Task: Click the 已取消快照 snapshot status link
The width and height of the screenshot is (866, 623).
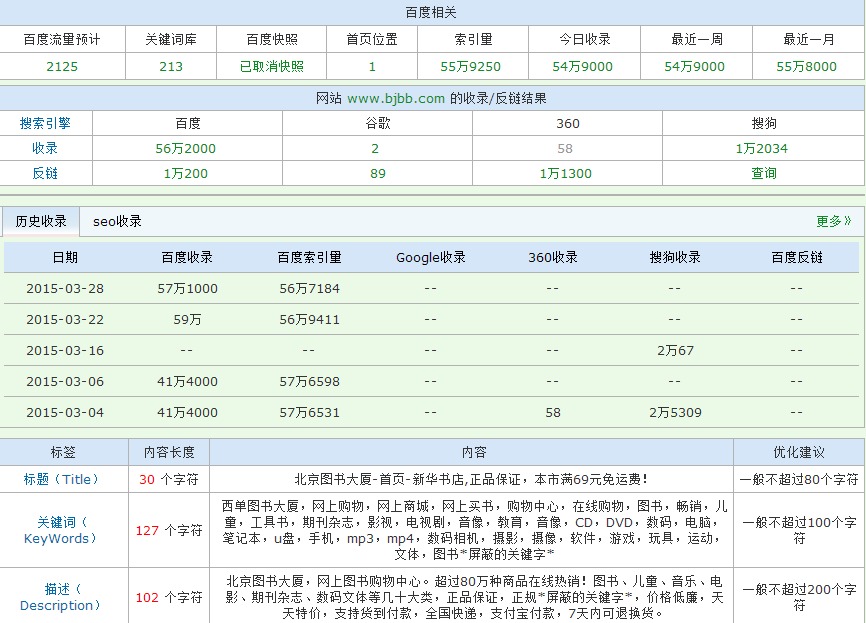Action: (x=271, y=66)
